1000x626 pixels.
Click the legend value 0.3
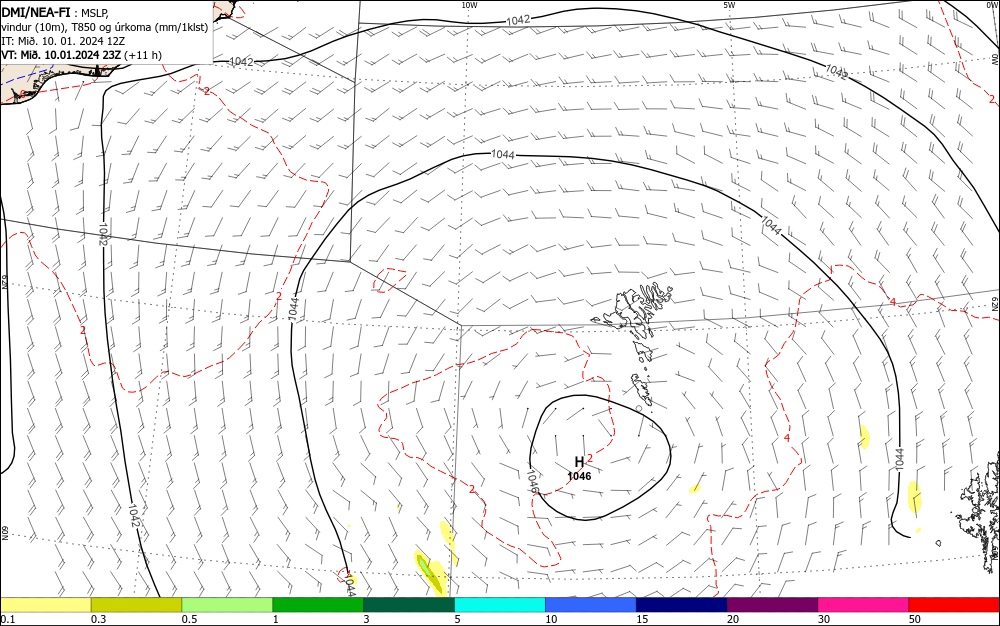(98, 619)
